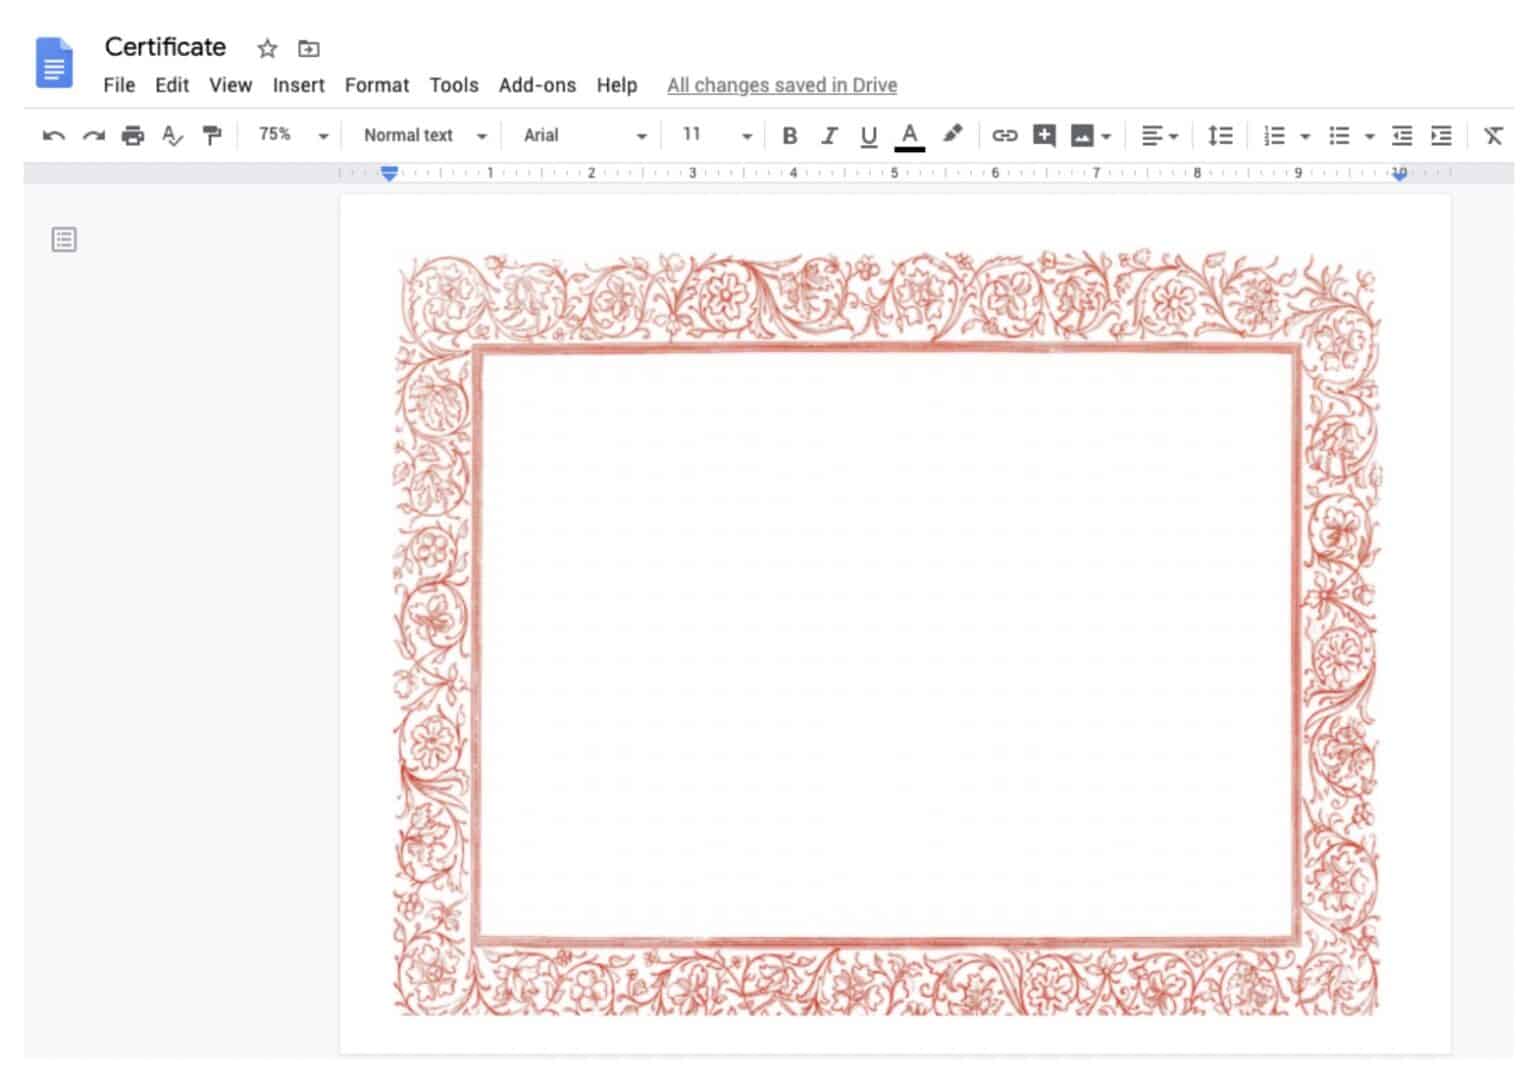1536x1079 pixels.
Task: Open the 75% zoom dropdown
Action: pyautogui.click(x=293, y=135)
